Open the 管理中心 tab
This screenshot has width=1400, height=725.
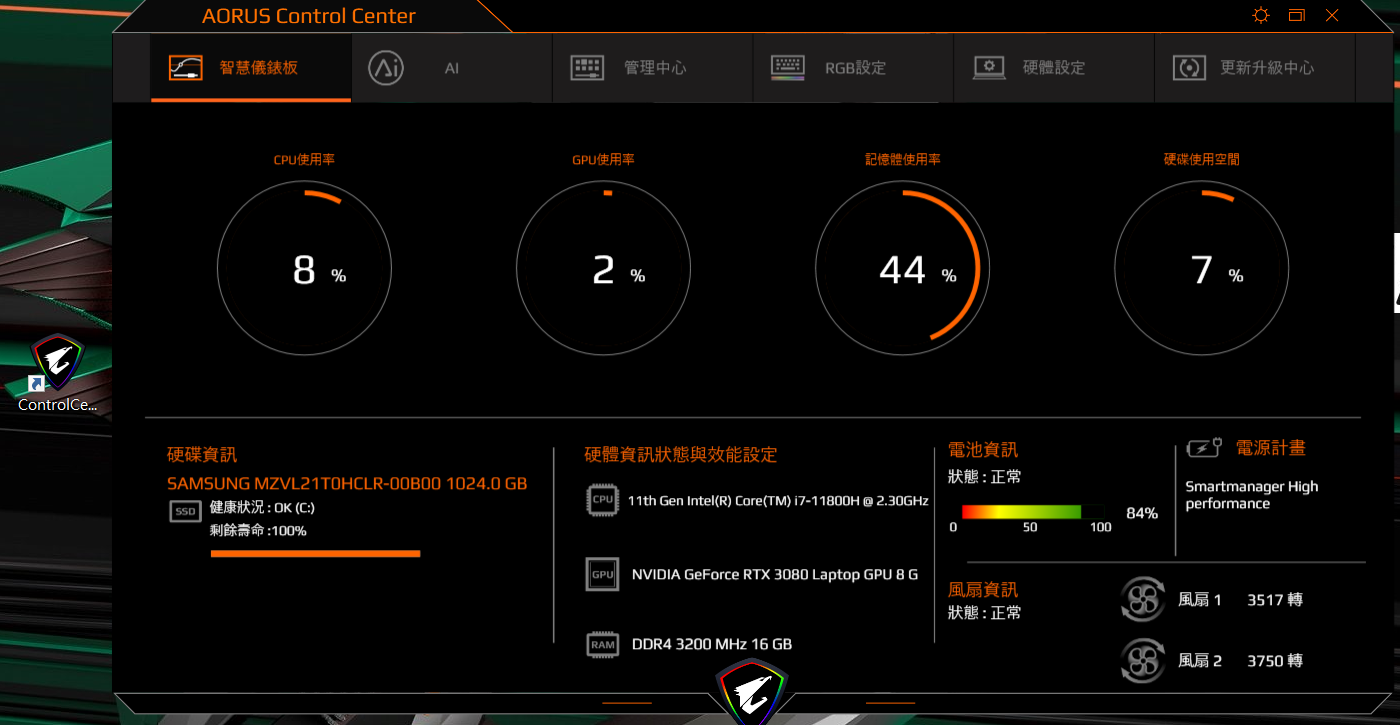(x=652, y=68)
